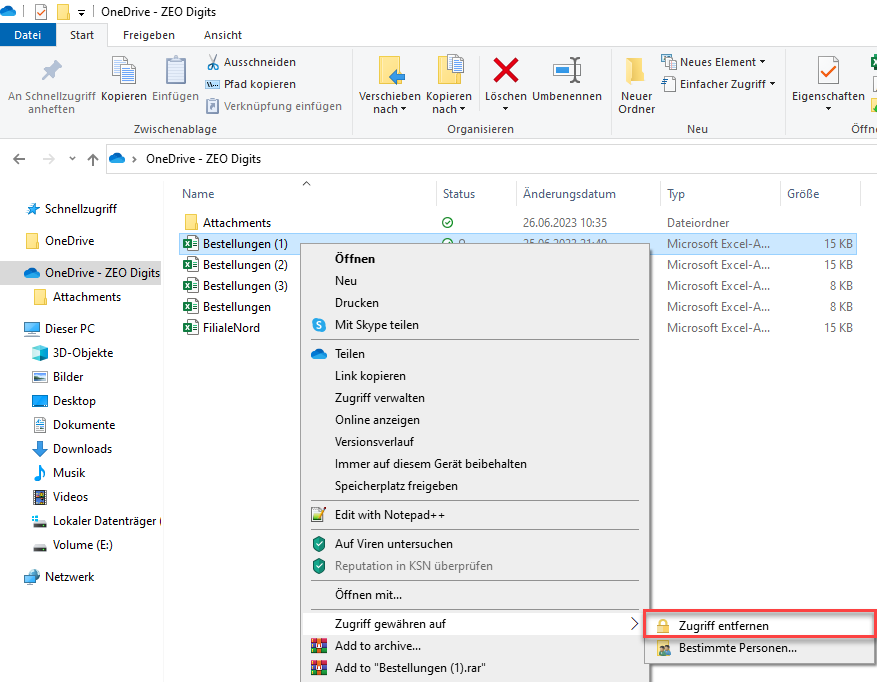Click the Pin to Schnellzugriff icon
The height and width of the screenshot is (682, 877).
tap(51, 70)
